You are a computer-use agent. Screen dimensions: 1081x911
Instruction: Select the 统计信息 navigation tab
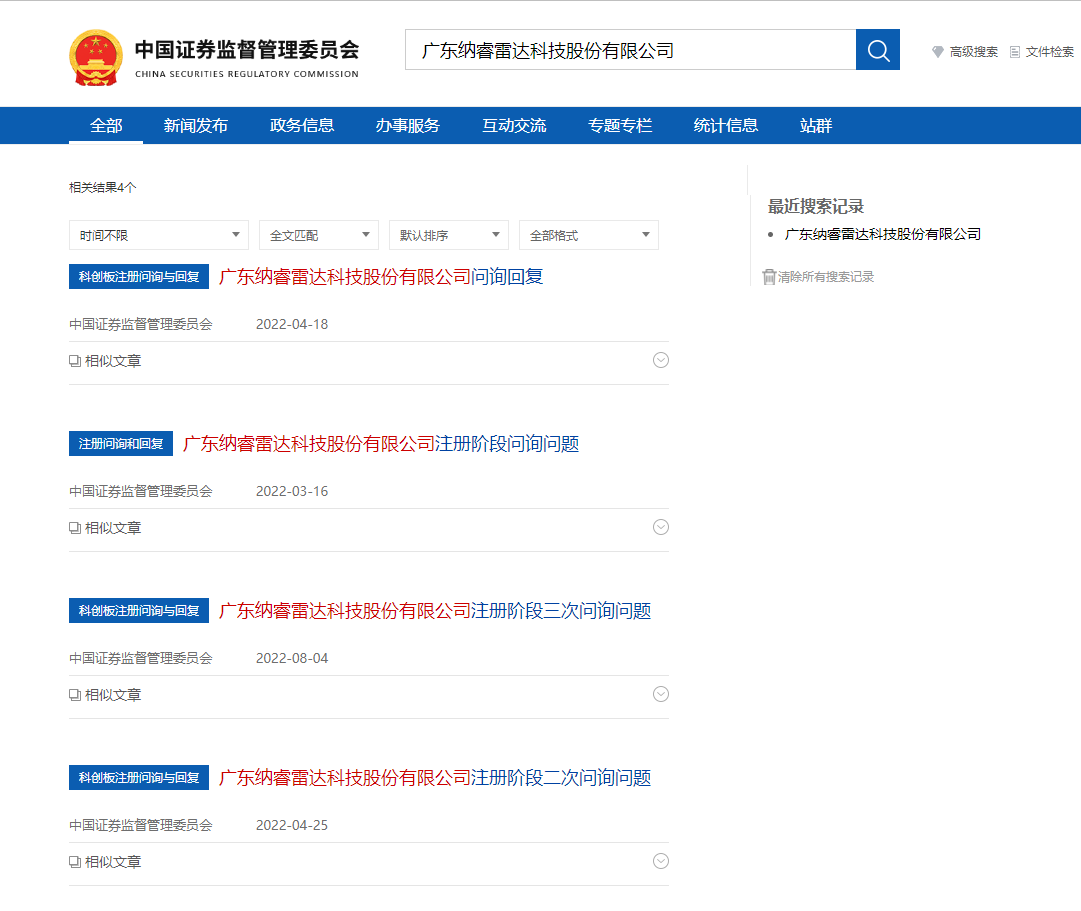pyautogui.click(x=726, y=126)
